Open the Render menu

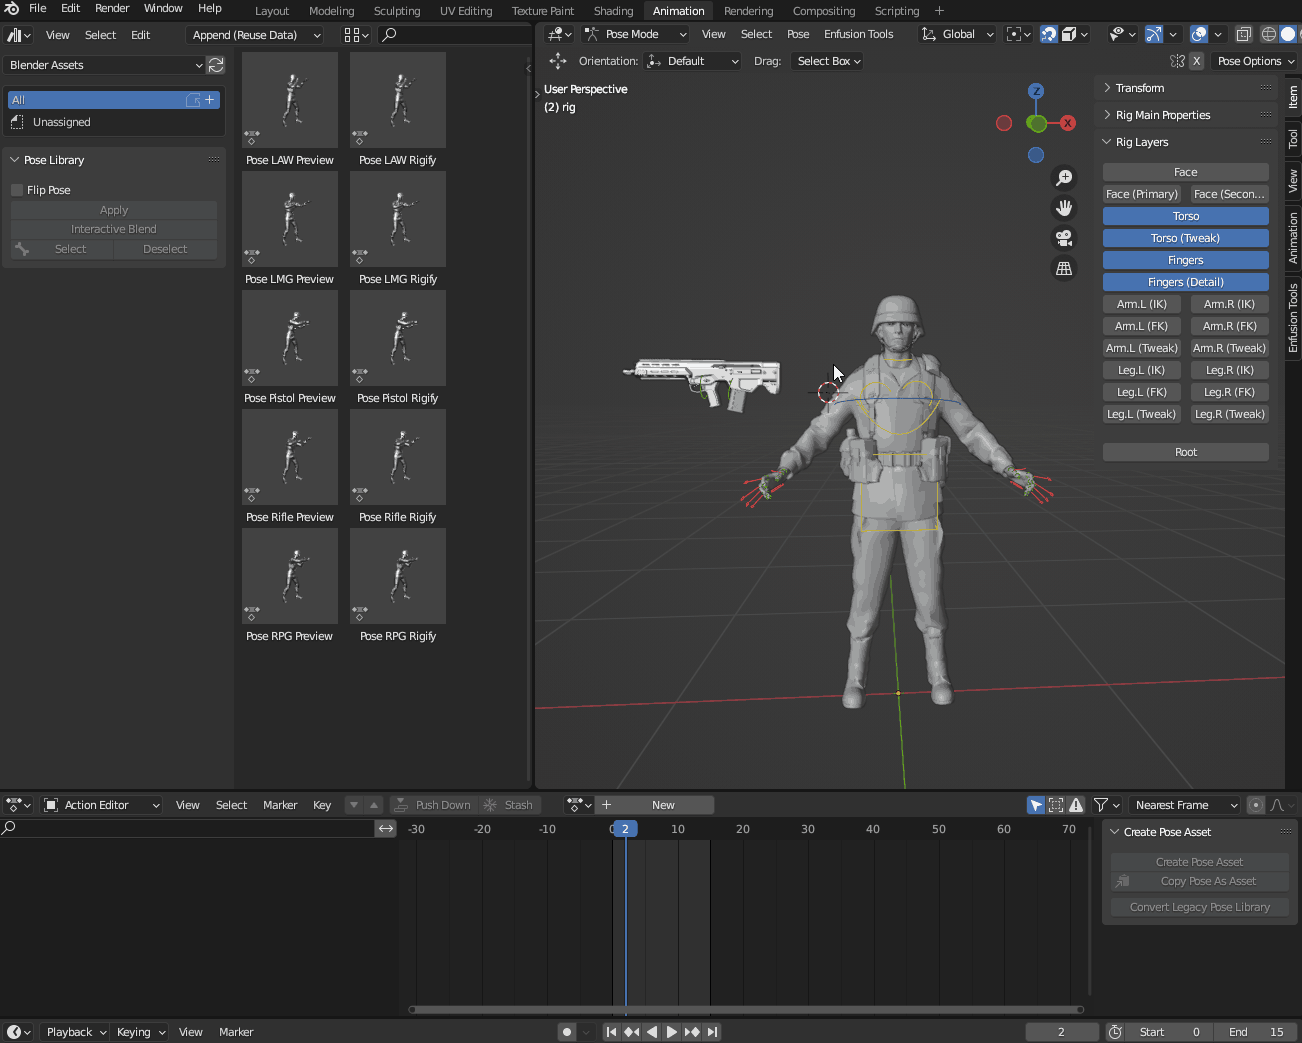pyautogui.click(x=112, y=8)
